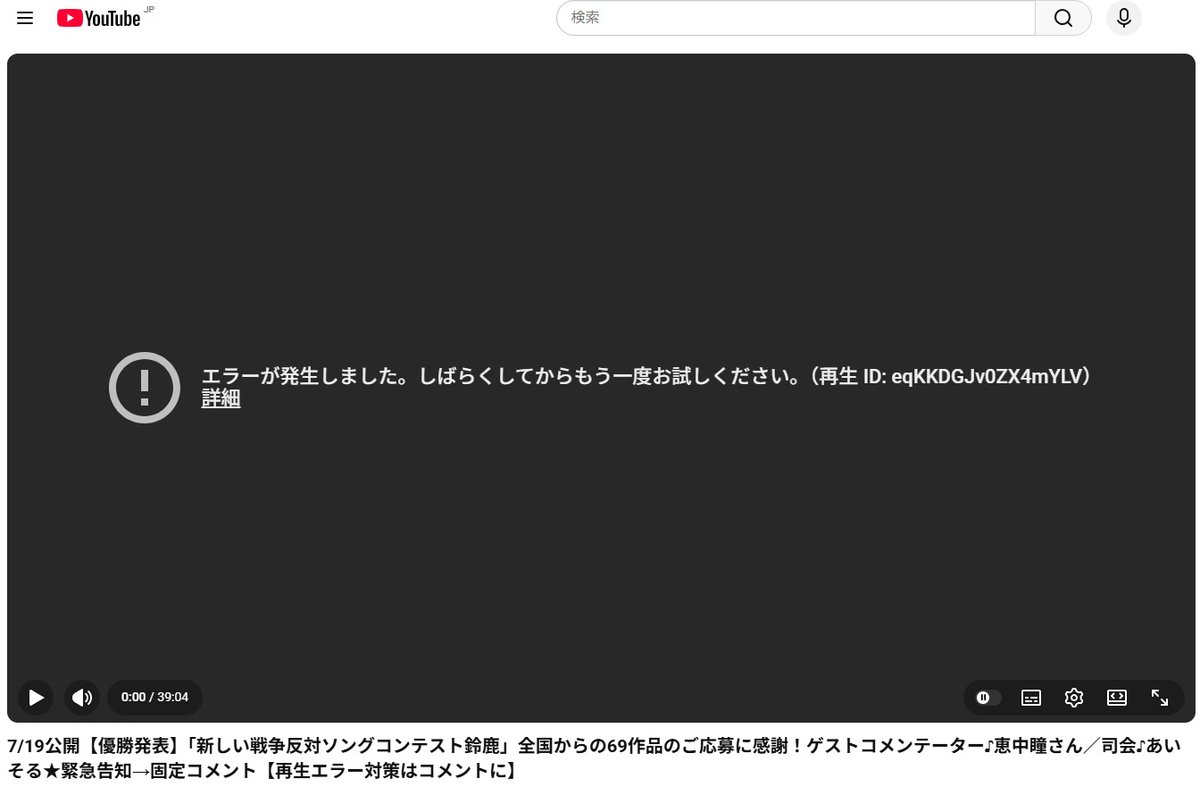Mute the video with the speaker icon
1200x787 pixels.
pyautogui.click(x=82, y=698)
